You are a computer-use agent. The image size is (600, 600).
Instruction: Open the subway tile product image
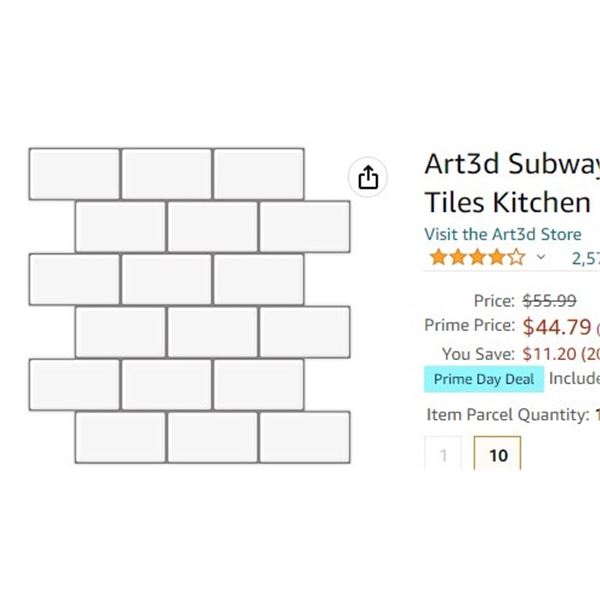pyautogui.click(x=189, y=305)
